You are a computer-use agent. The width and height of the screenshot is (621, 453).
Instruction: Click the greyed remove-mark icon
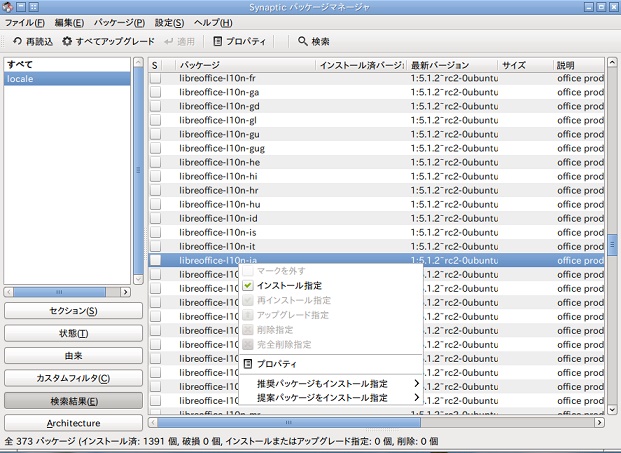[x=248, y=329]
